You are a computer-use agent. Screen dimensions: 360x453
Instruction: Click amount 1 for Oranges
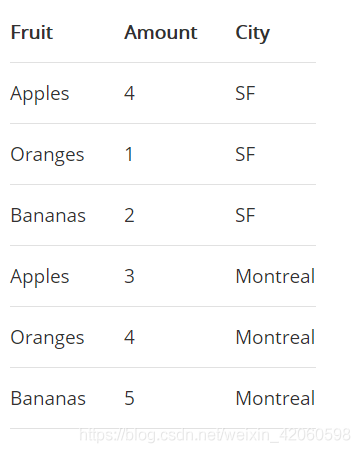[x=129, y=154]
